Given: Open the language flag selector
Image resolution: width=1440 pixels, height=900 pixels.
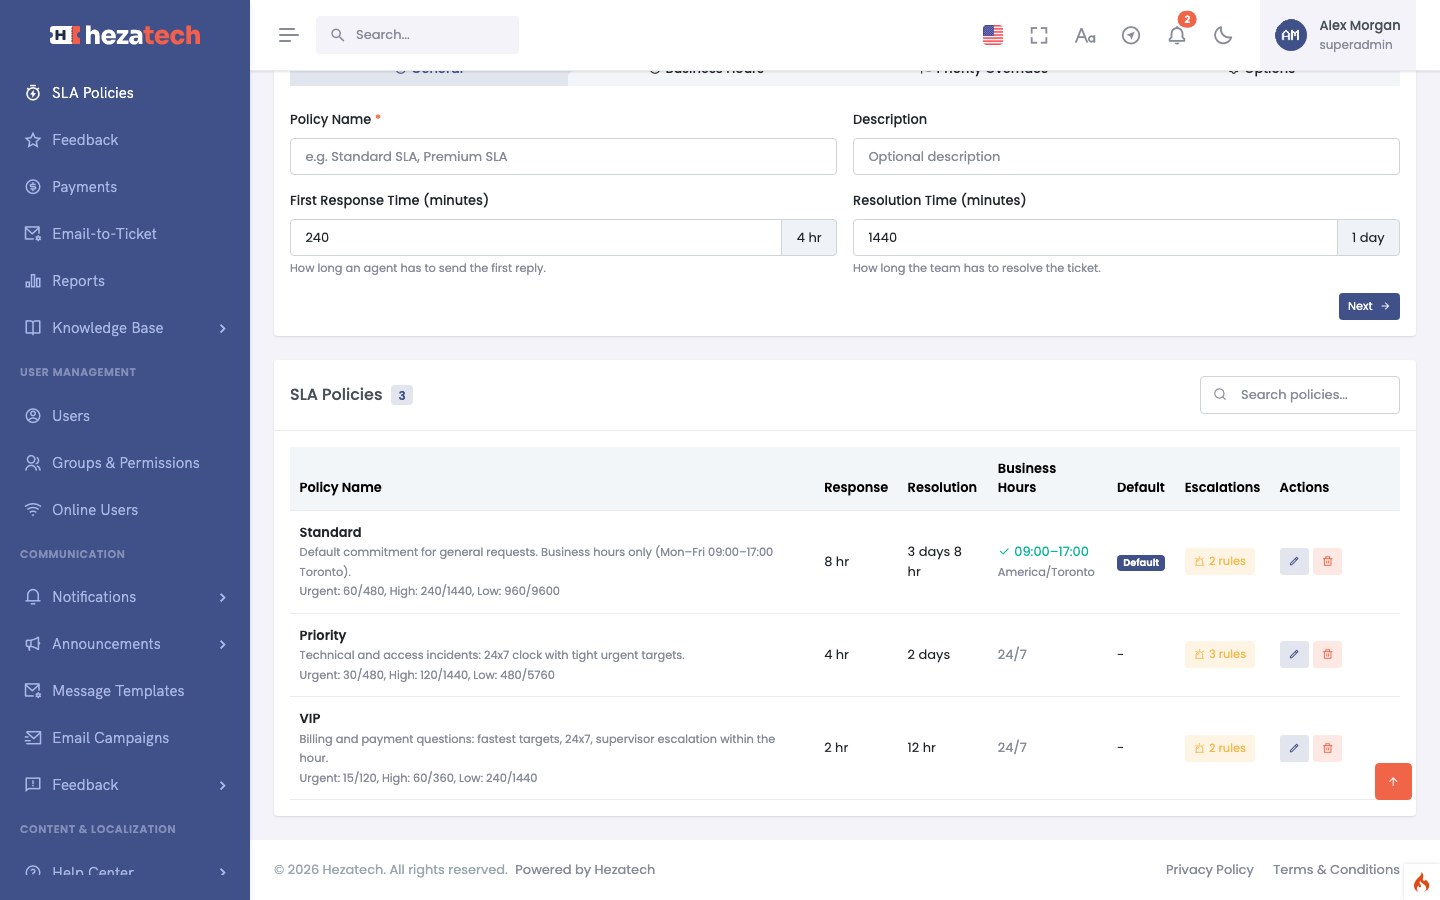Looking at the screenshot, I should coord(993,35).
